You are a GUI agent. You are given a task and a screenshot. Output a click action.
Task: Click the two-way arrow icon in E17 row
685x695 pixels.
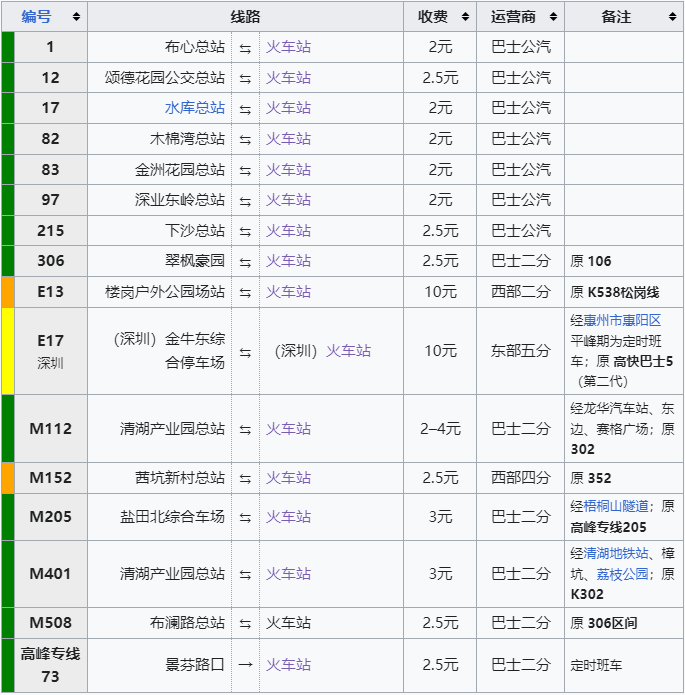click(245, 351)
